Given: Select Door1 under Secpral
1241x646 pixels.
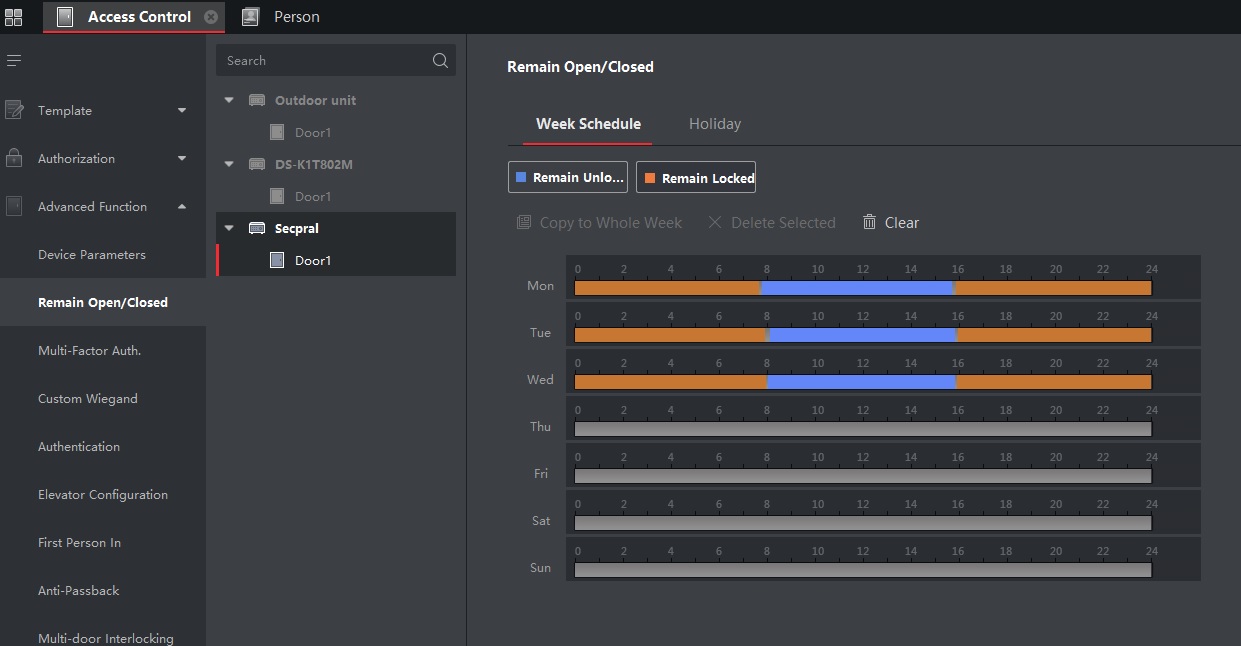Looking at the screenshot, I should pyautogui.click(x=312, y=261).
